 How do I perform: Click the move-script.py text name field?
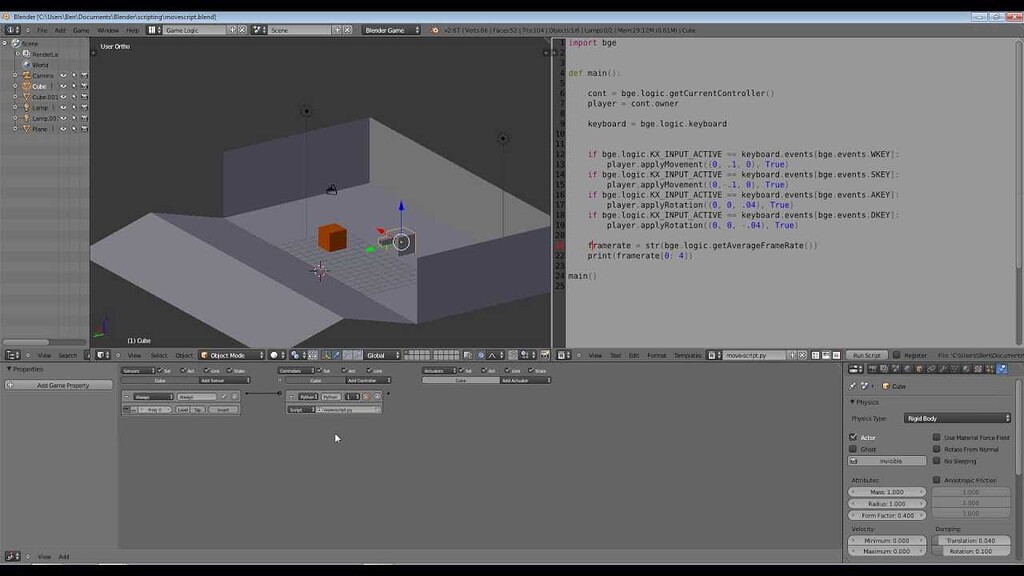(x=755, y=355)
